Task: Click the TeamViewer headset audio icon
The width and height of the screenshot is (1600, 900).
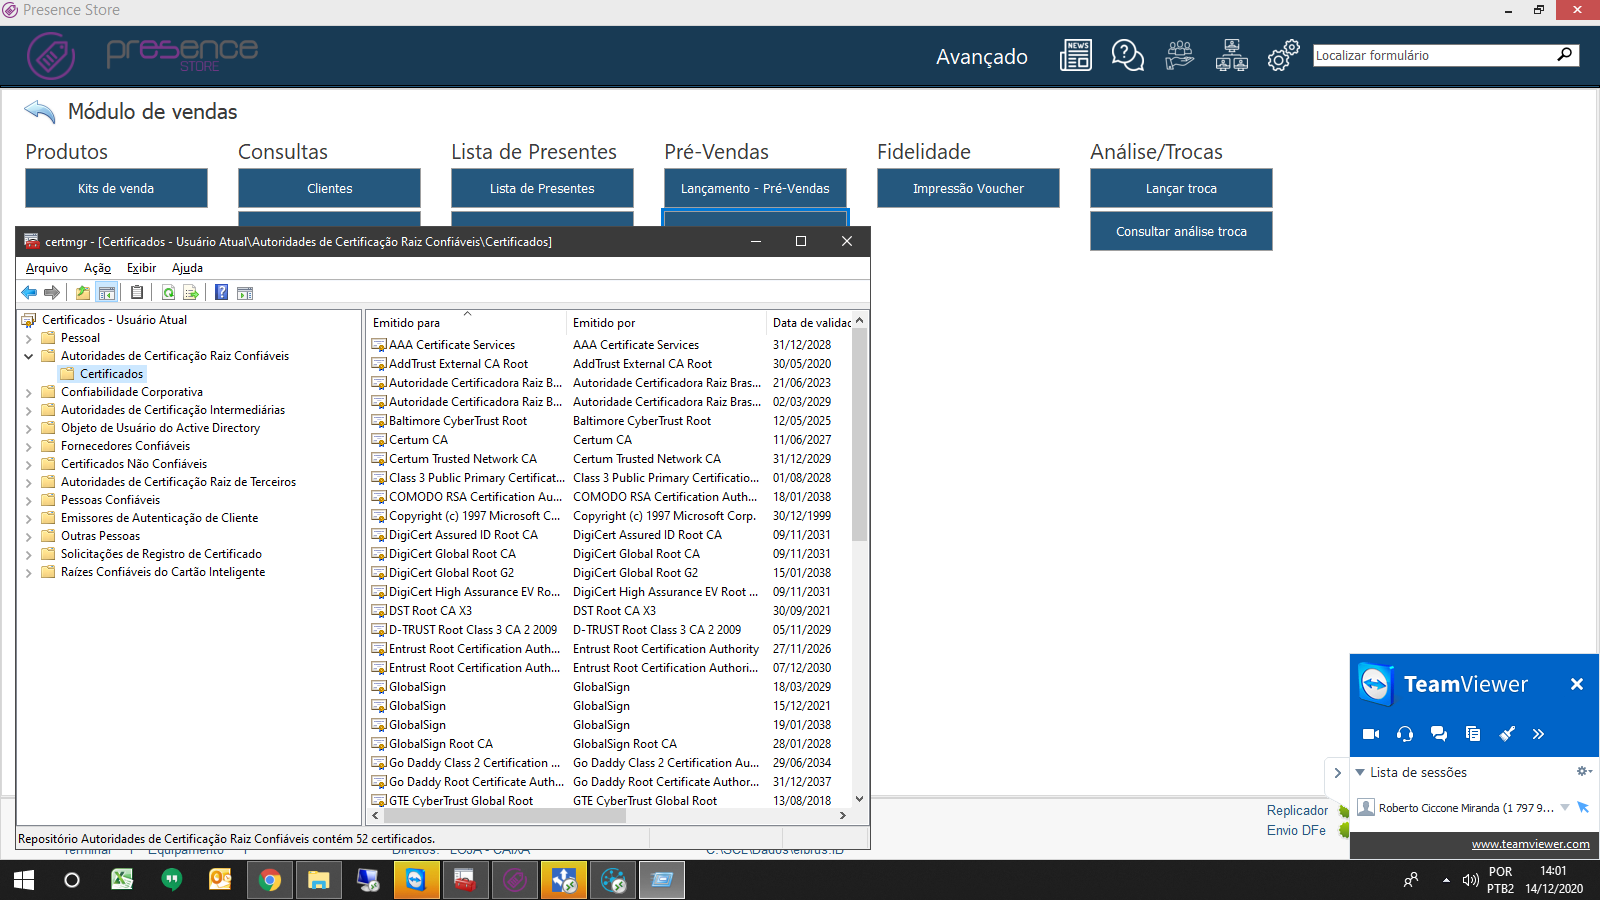Action: [x=1405, y=734]
